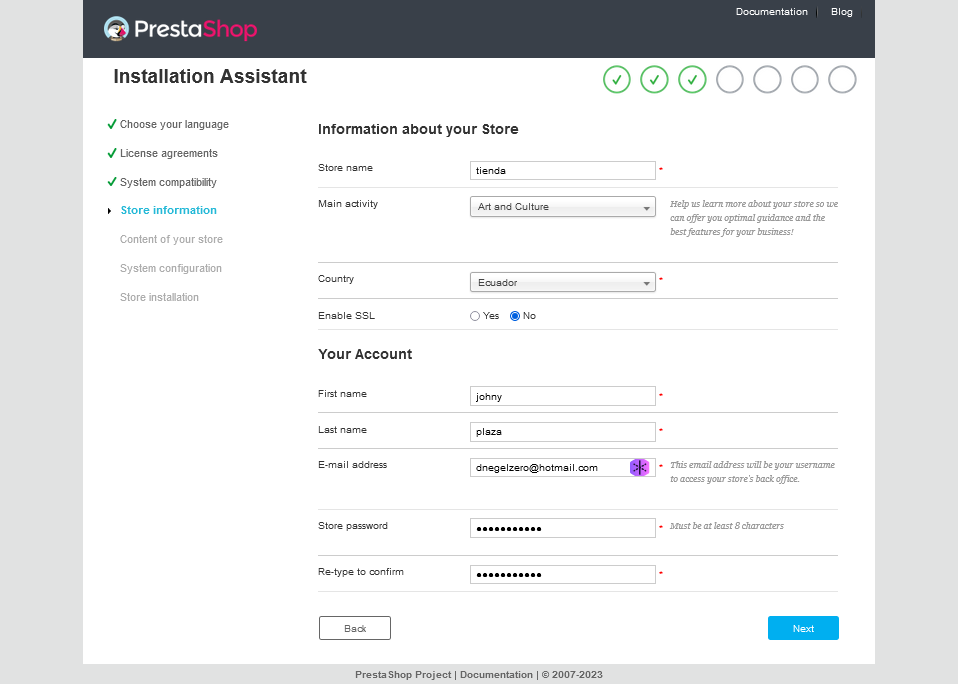Select Yes for Enable SSL
This screenshot has height=684, width=958.
click(475, 316)
